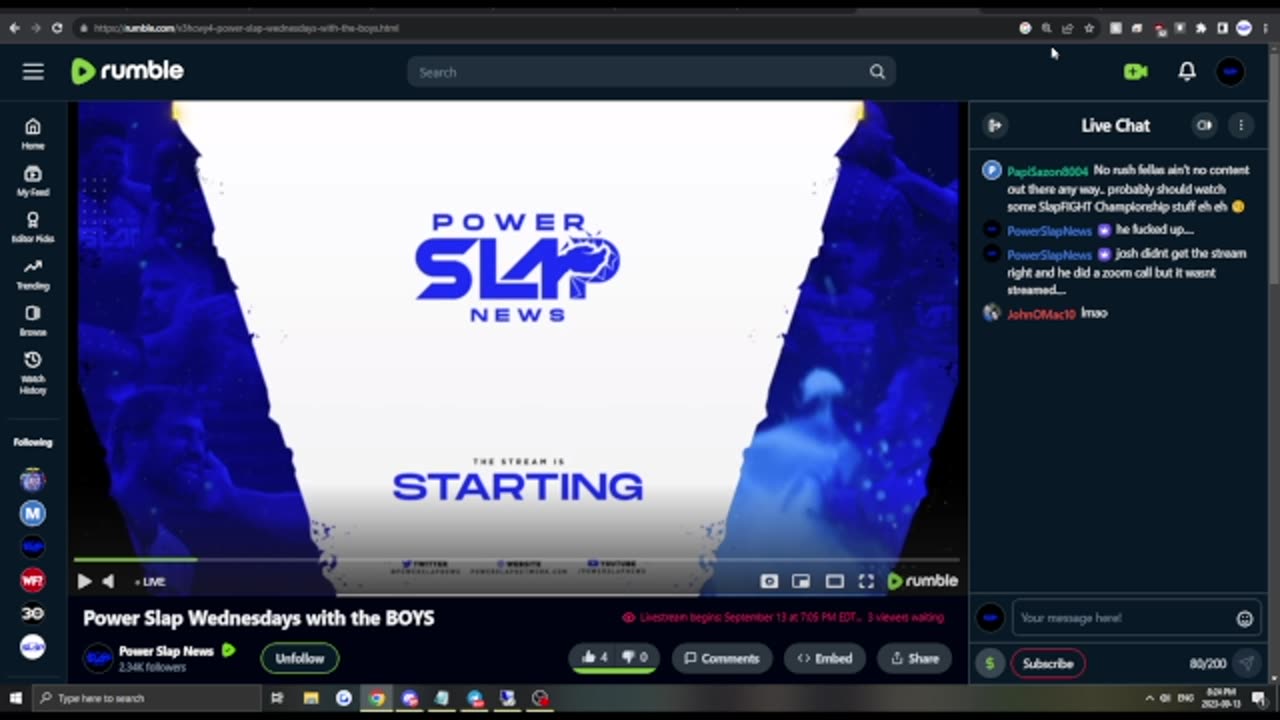
Task: Open the user profile avatar menu
Action: [1231, 72]
